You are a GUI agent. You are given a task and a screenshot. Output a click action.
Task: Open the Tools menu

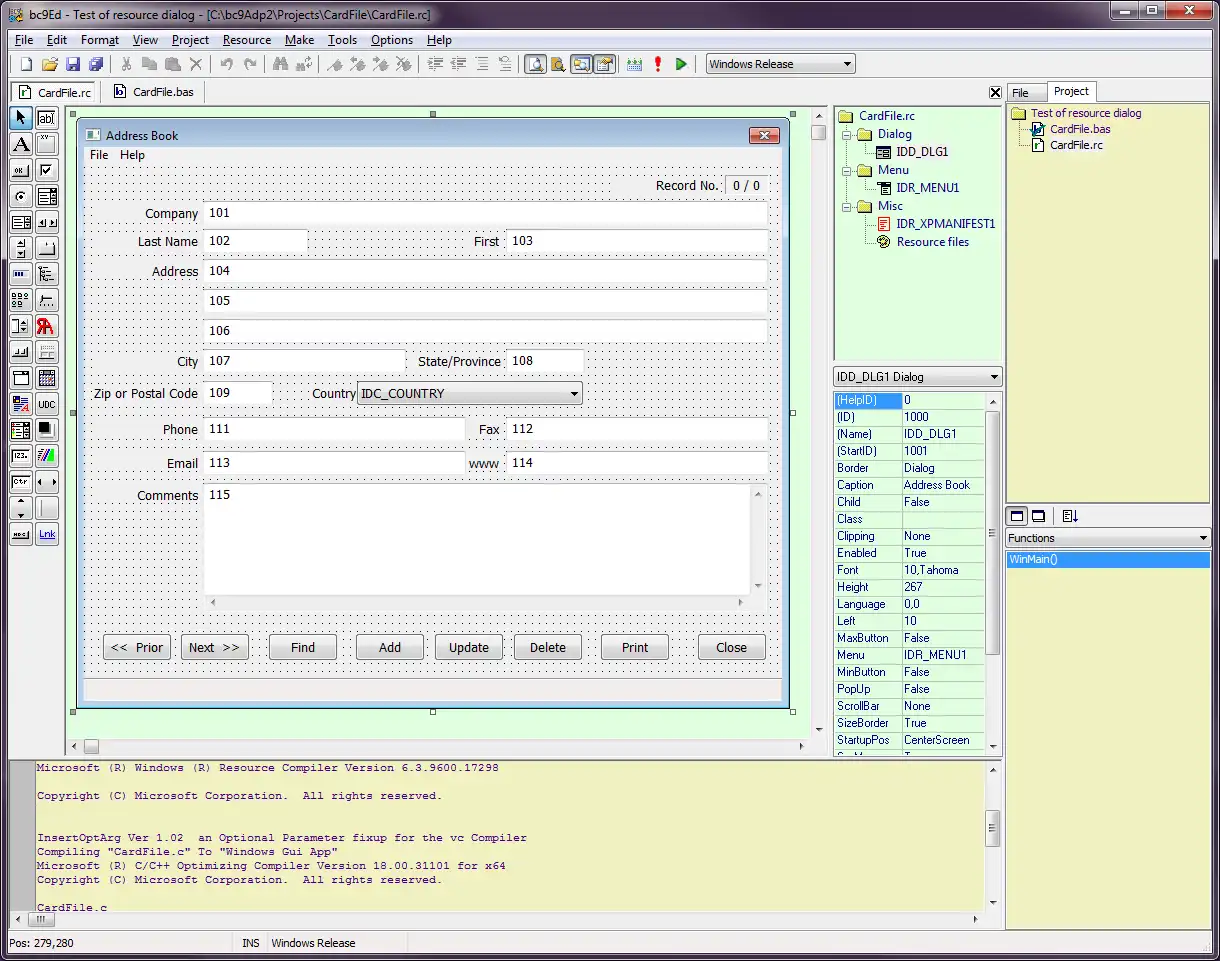pos(342,40)
